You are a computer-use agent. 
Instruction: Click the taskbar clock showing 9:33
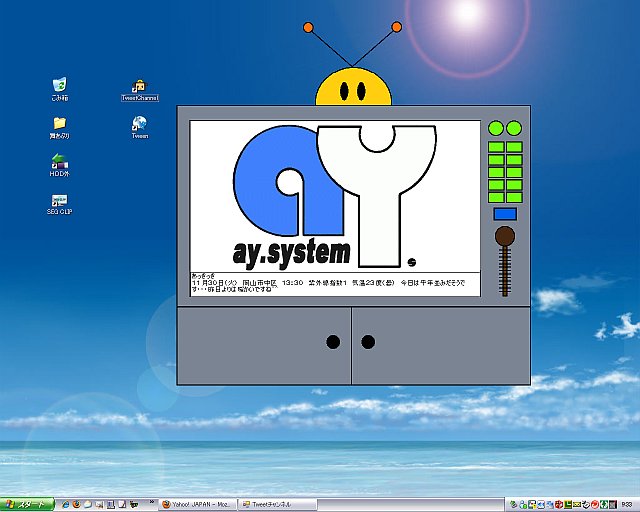click(x=627, y=504)
